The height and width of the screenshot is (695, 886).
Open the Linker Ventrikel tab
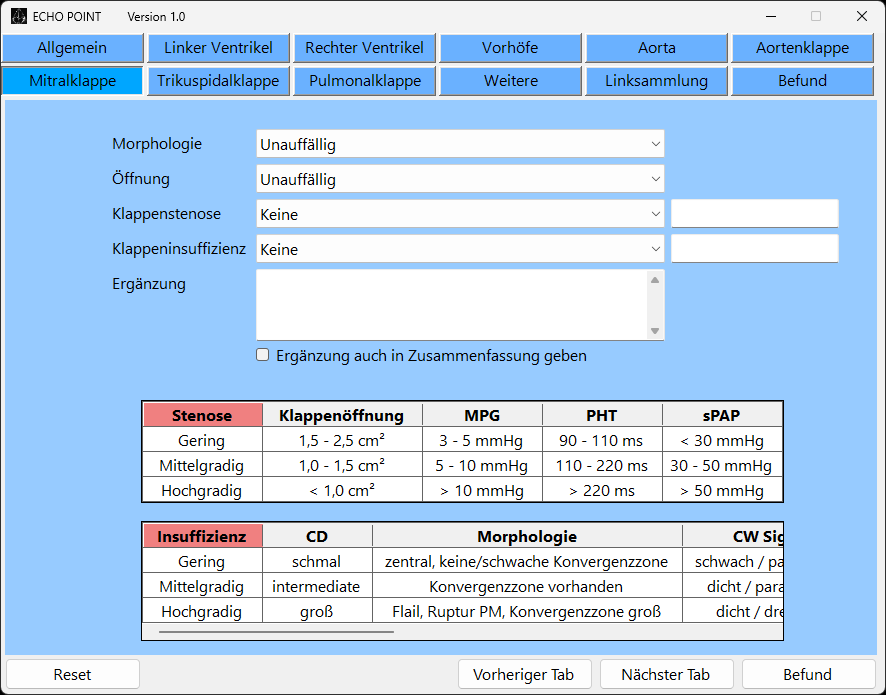218,48
